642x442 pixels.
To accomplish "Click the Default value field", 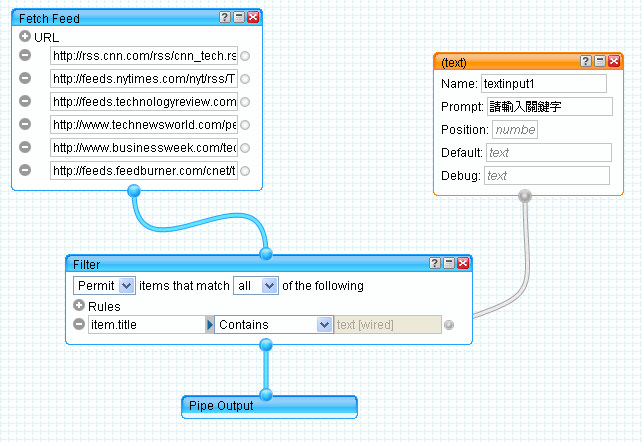I will 547,153.
